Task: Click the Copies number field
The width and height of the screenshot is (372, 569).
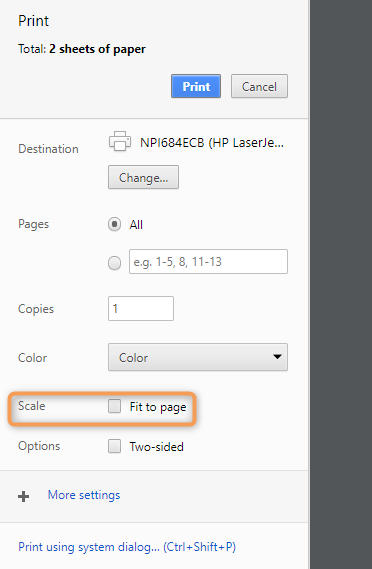Action: [141, 308]
